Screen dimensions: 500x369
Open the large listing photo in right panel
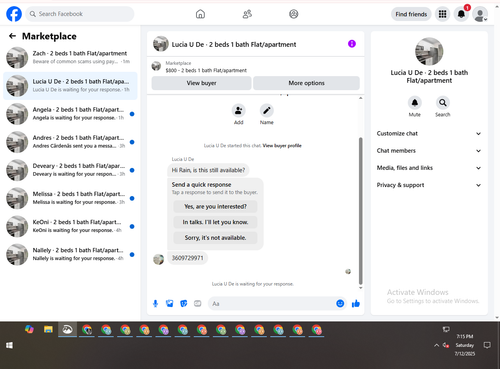pyautogui.click(x=429, y=51)
